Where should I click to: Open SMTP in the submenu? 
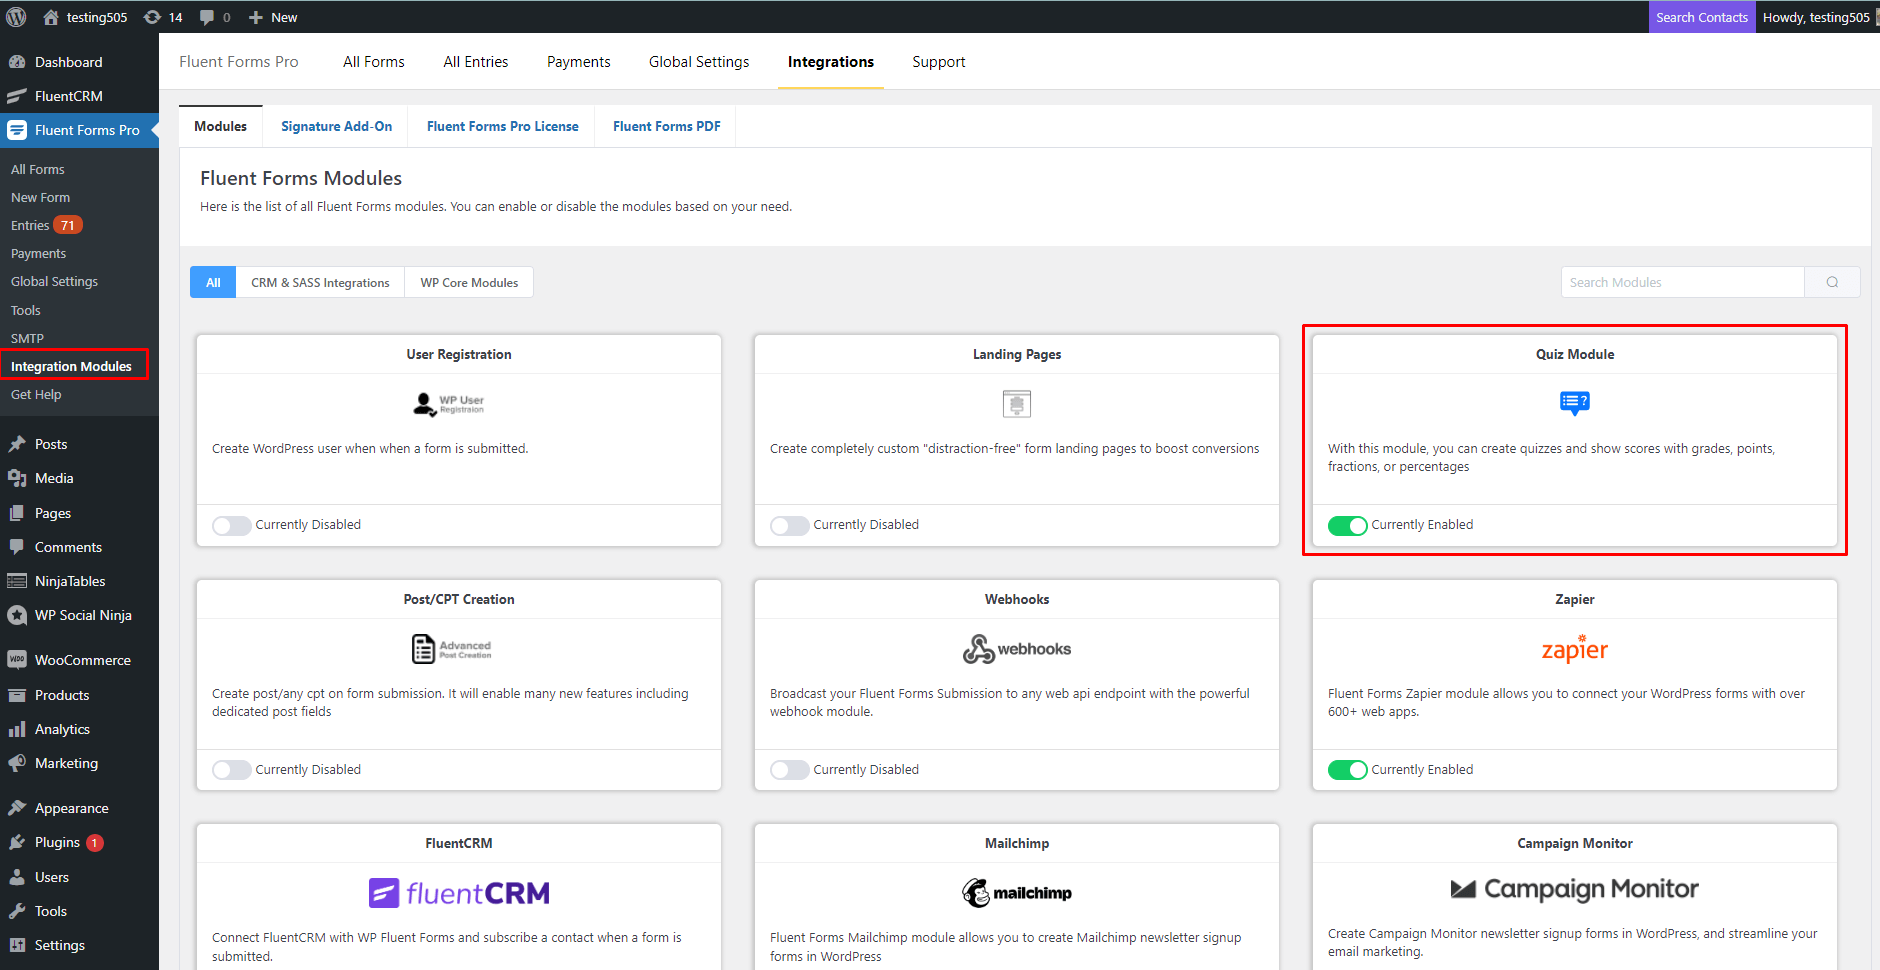(x=27, y=338)
